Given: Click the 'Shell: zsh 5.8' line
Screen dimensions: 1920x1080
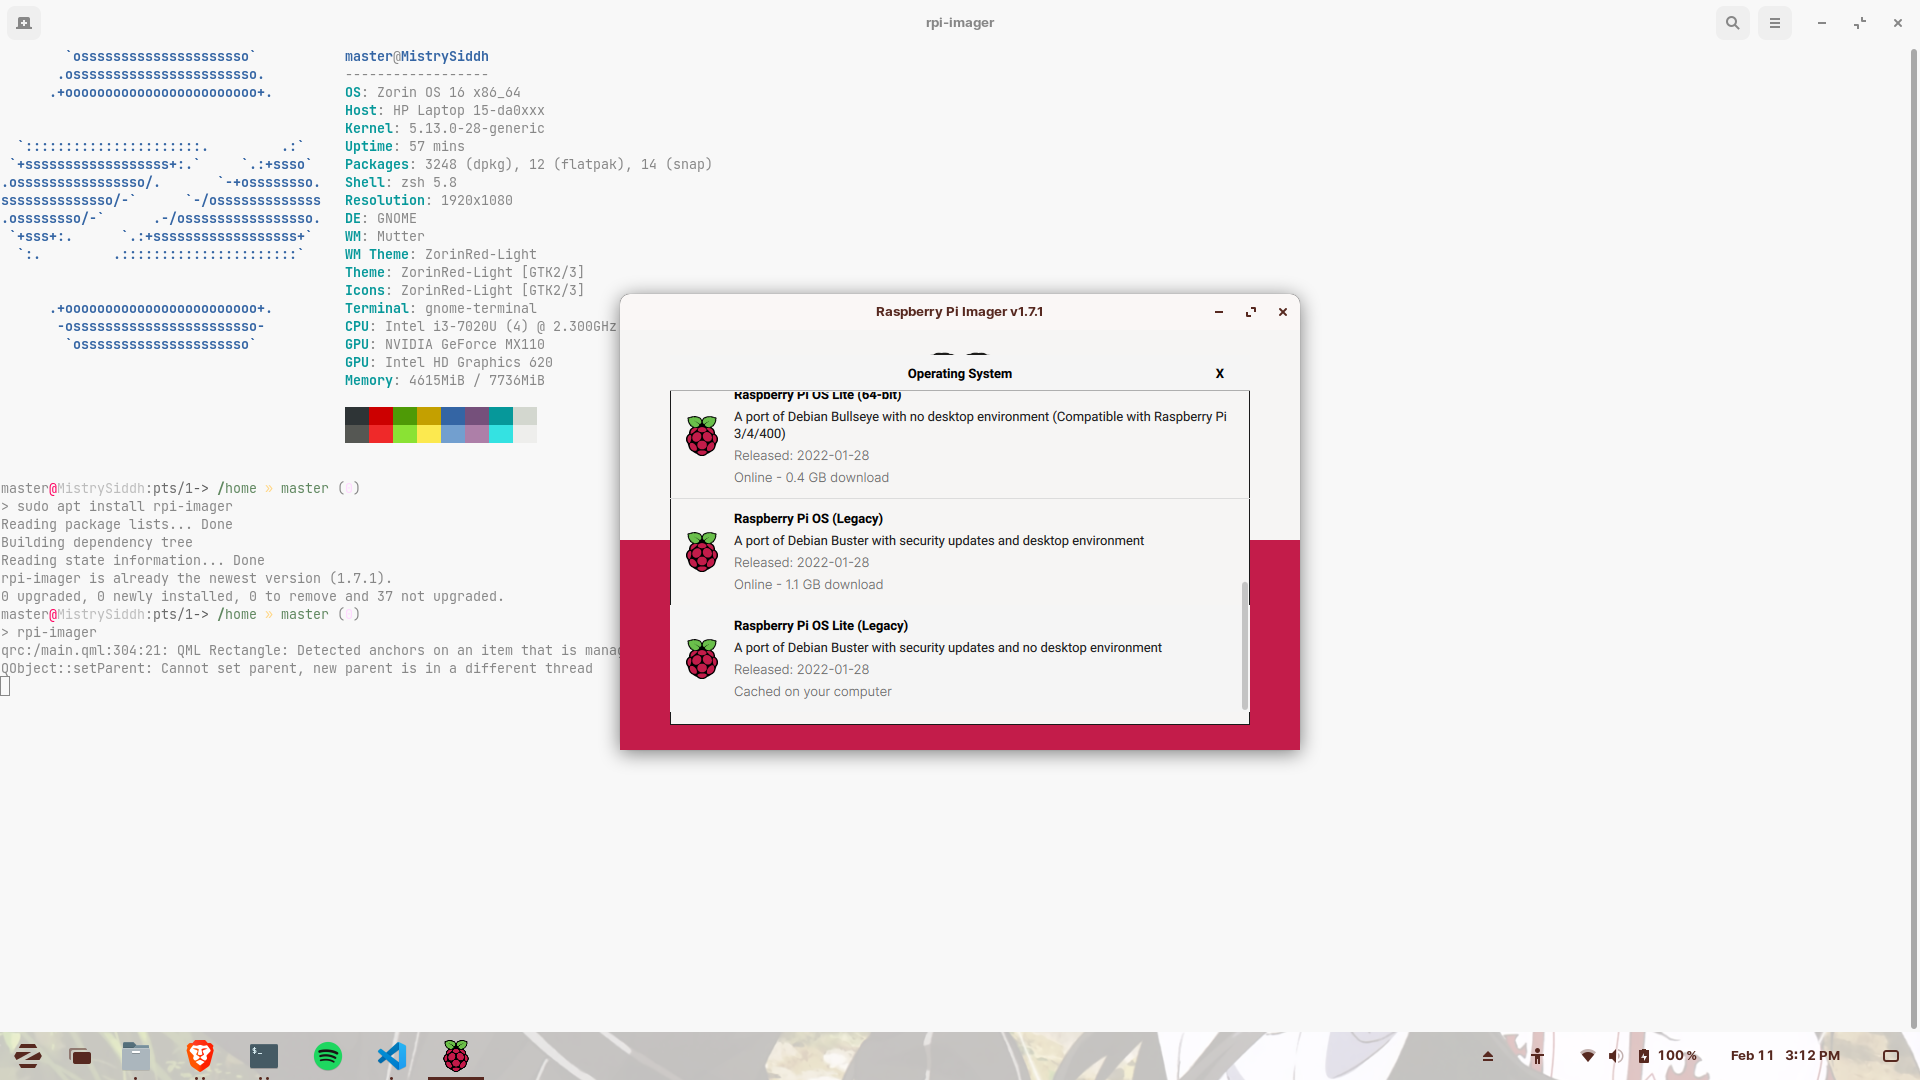Looking at the screenshot, I should (401, 183).
